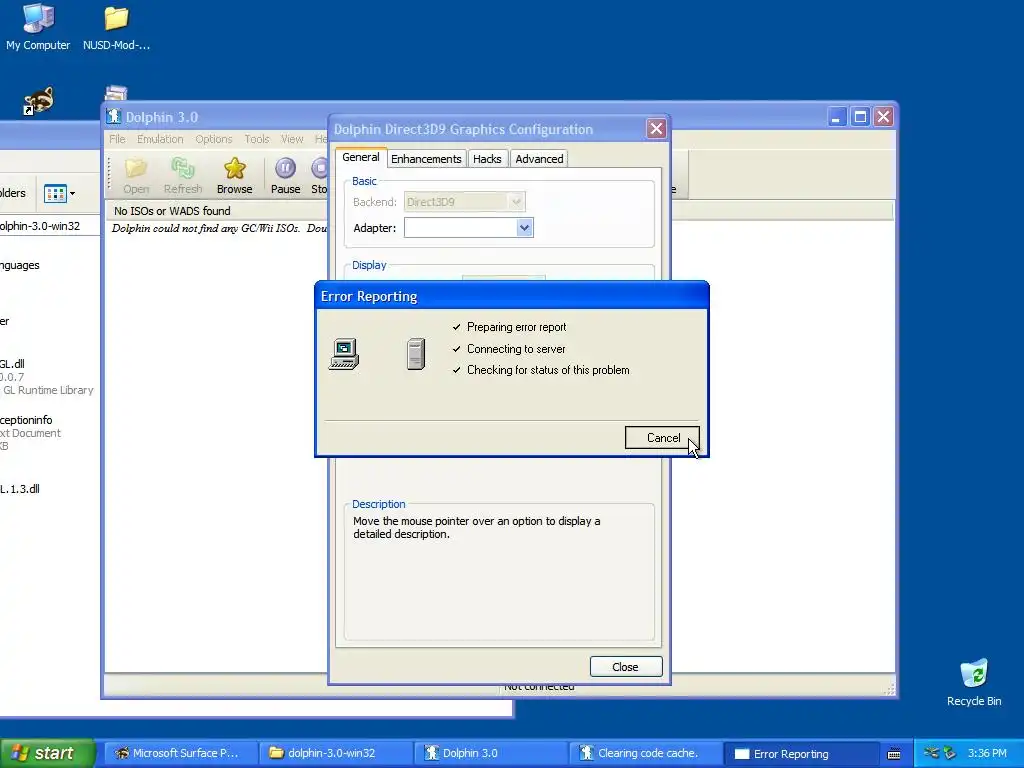Switch to dolphin-3.0-win32 taskbar folder

(x=335, y=753)
